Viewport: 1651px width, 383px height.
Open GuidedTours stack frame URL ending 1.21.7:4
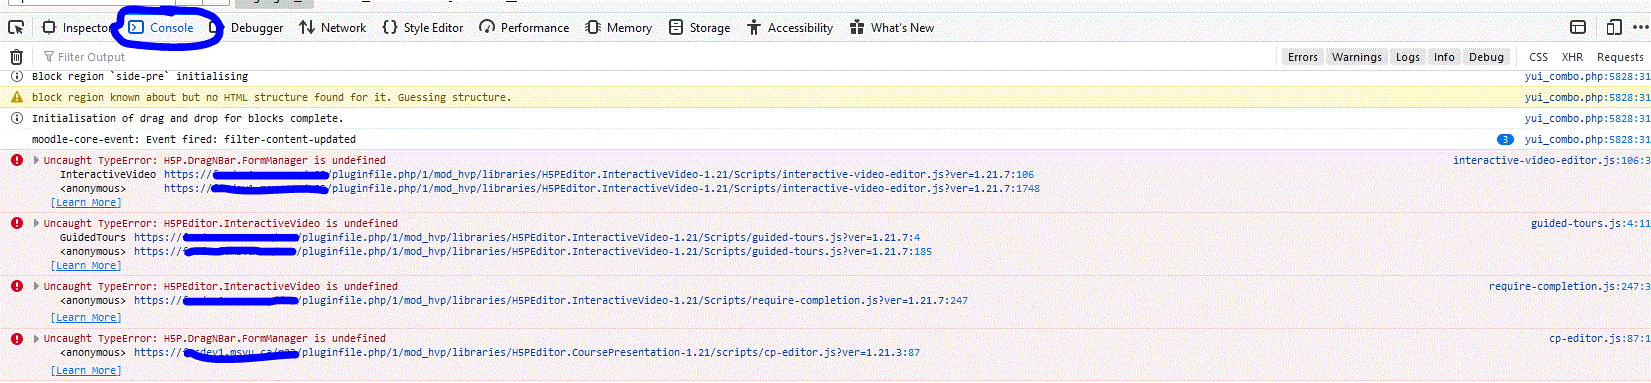[x=527, y=237]
